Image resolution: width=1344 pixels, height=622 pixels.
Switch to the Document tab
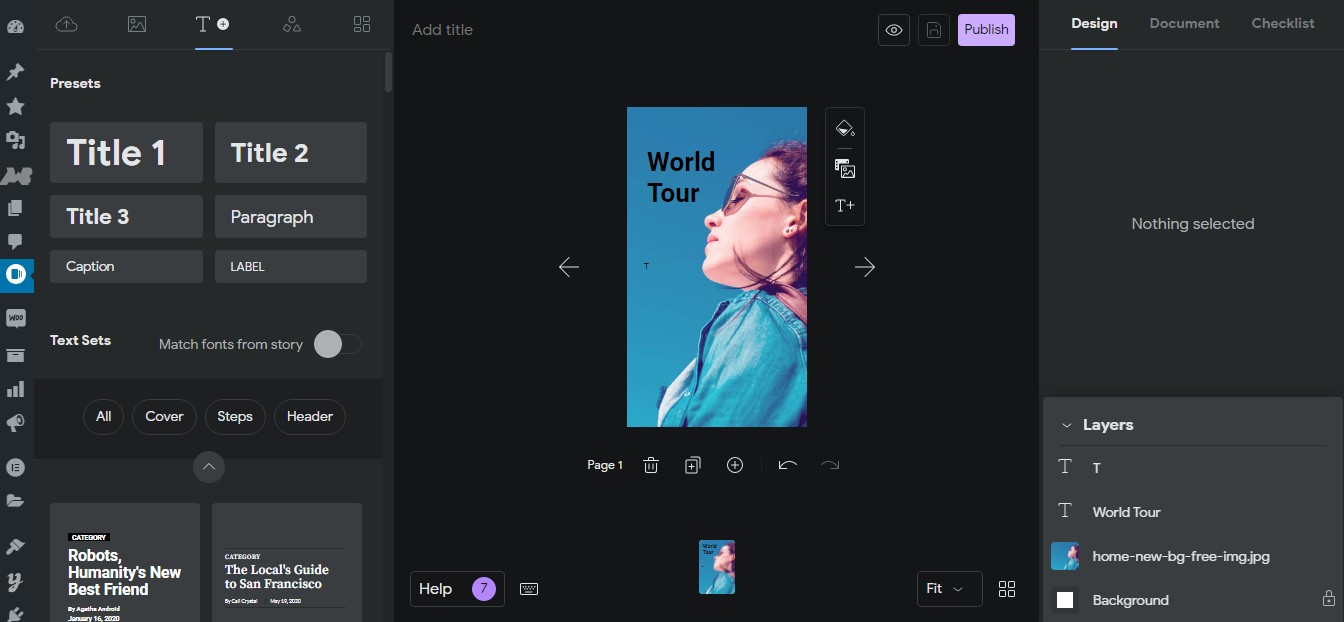[x=1184, y=23]
